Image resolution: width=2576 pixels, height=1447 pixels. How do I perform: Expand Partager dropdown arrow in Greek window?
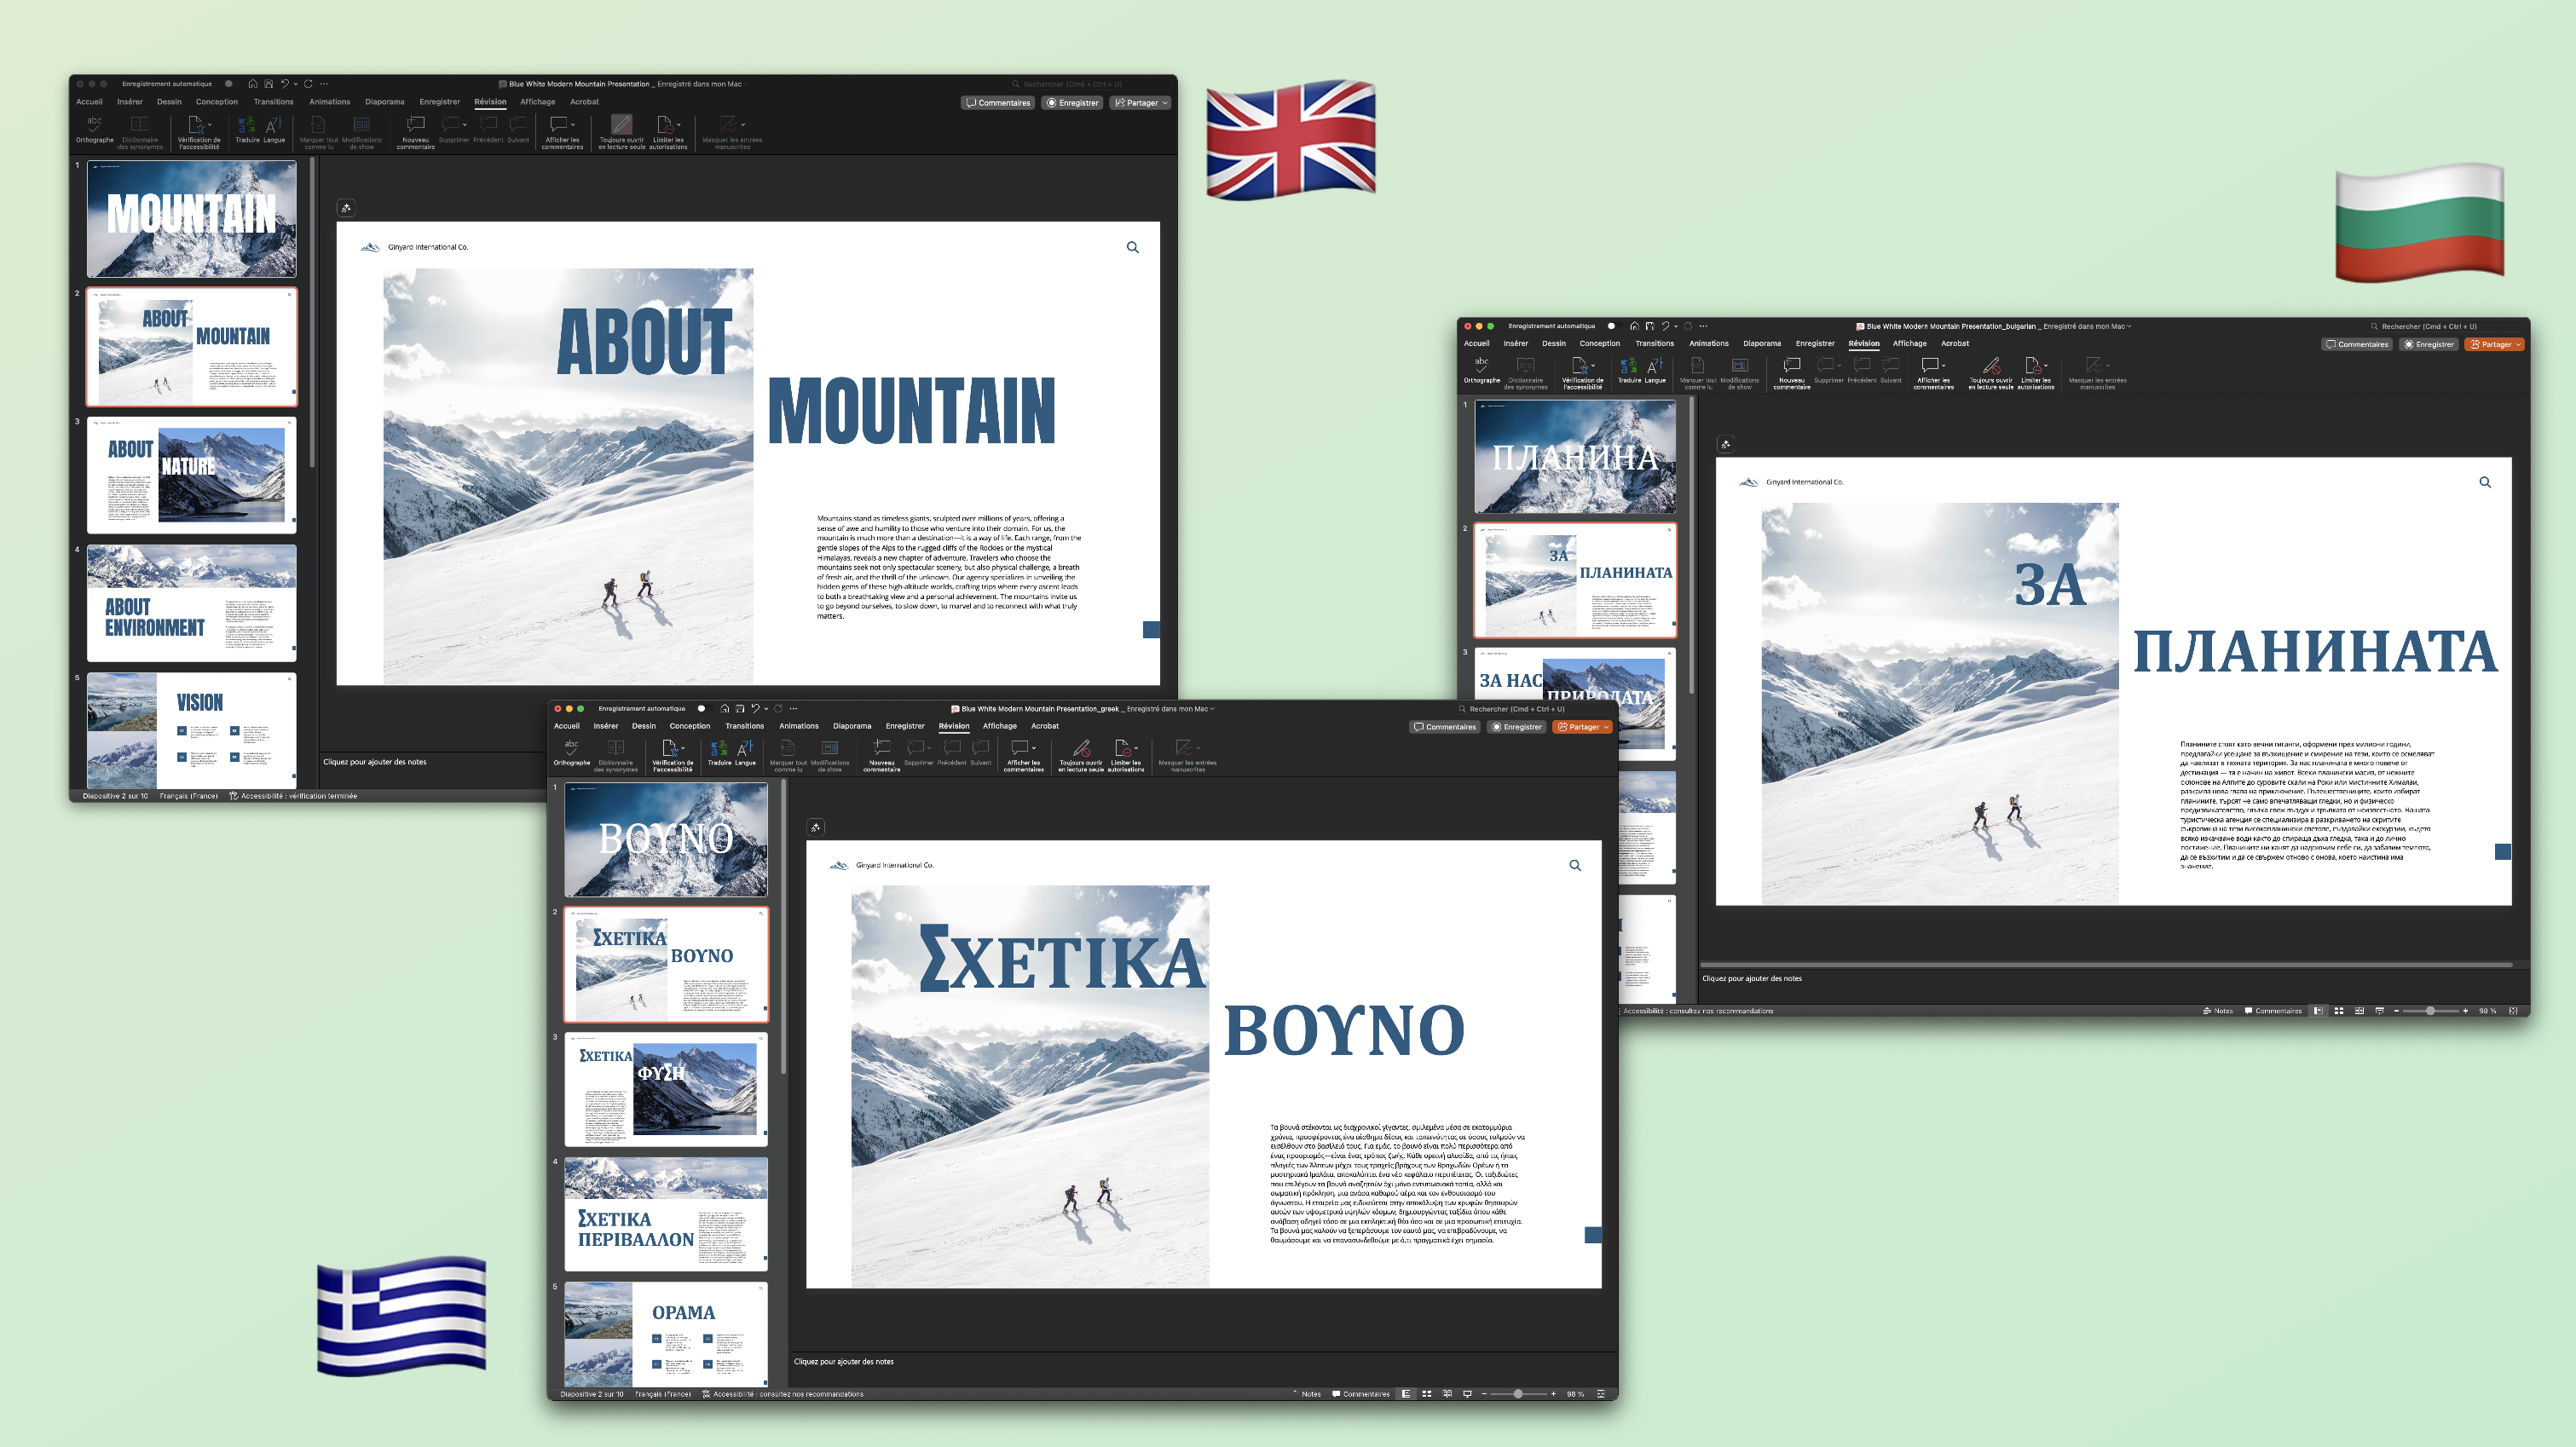(x=1606, y=727)
